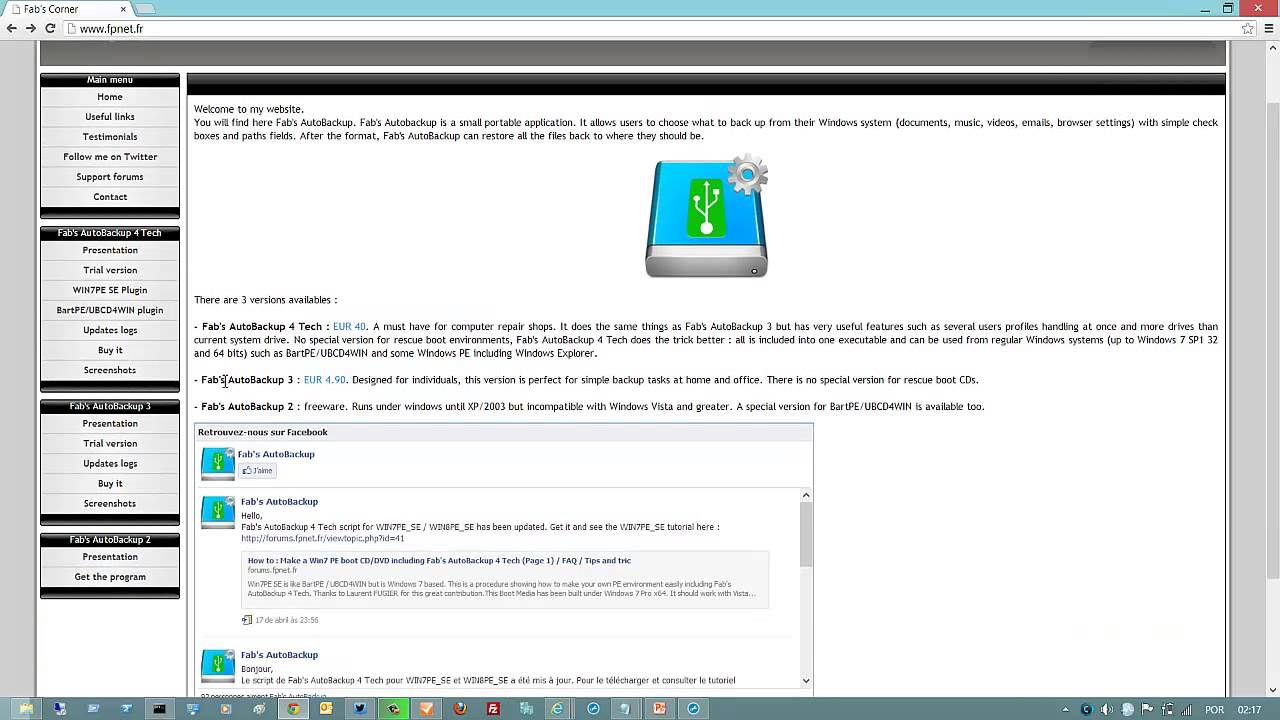Bookmark this page with the star icon
Viewport: 1280px width, 720px height.
[x=1248, y=29]
